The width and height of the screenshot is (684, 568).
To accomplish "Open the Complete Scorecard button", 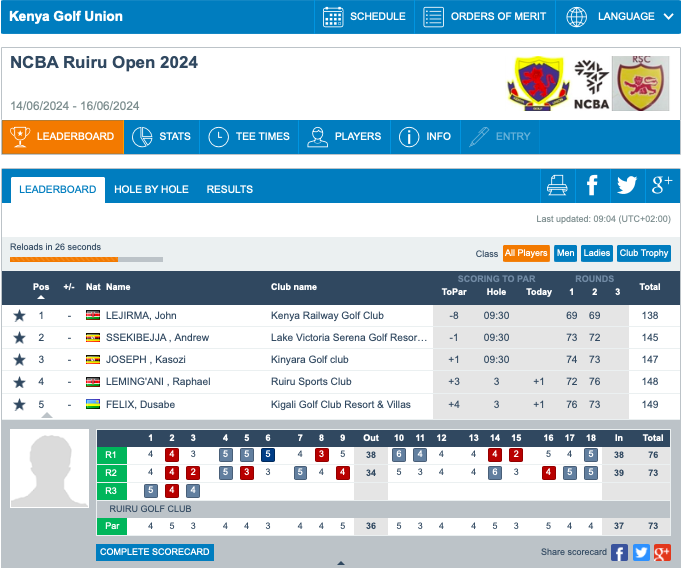I will pyautogui.click(x=155, y=552).
